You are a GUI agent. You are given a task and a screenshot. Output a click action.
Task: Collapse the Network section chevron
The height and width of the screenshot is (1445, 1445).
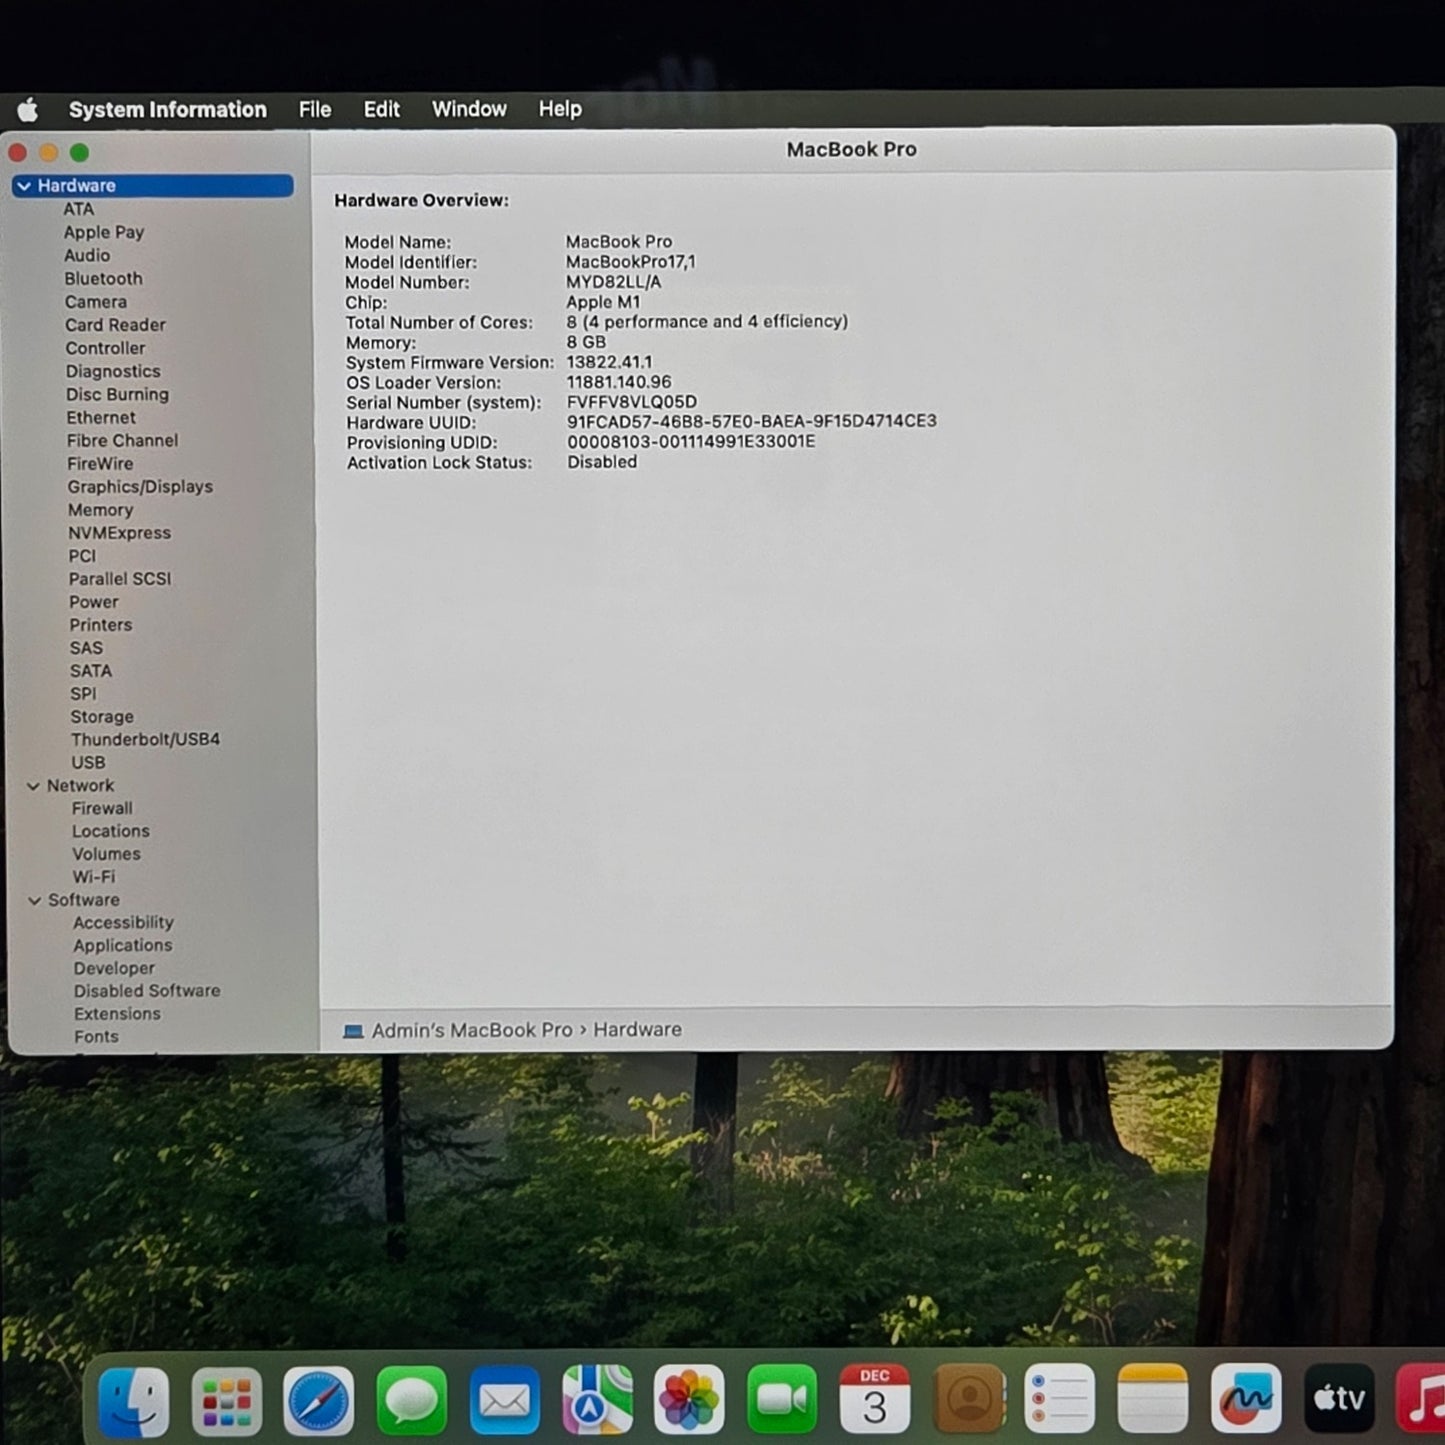pos(33,786)
